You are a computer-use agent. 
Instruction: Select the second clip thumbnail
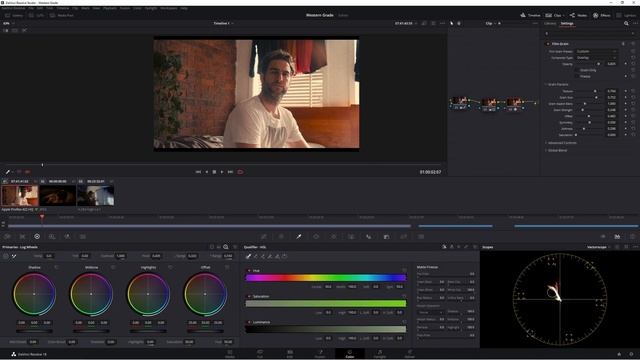[x=58, y=196]
